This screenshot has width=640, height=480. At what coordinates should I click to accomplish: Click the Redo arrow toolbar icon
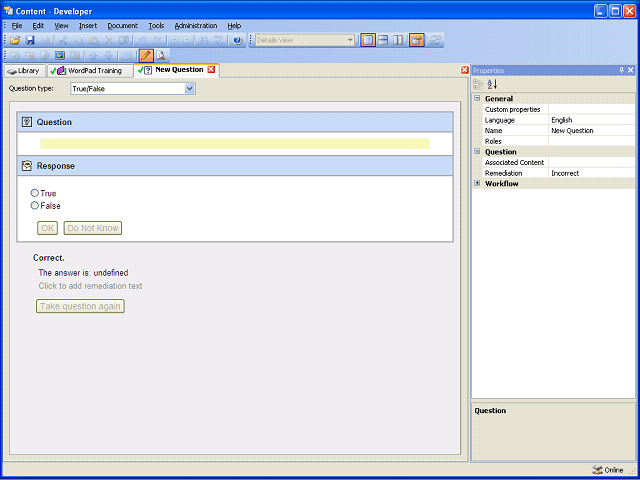pos(157,40)
